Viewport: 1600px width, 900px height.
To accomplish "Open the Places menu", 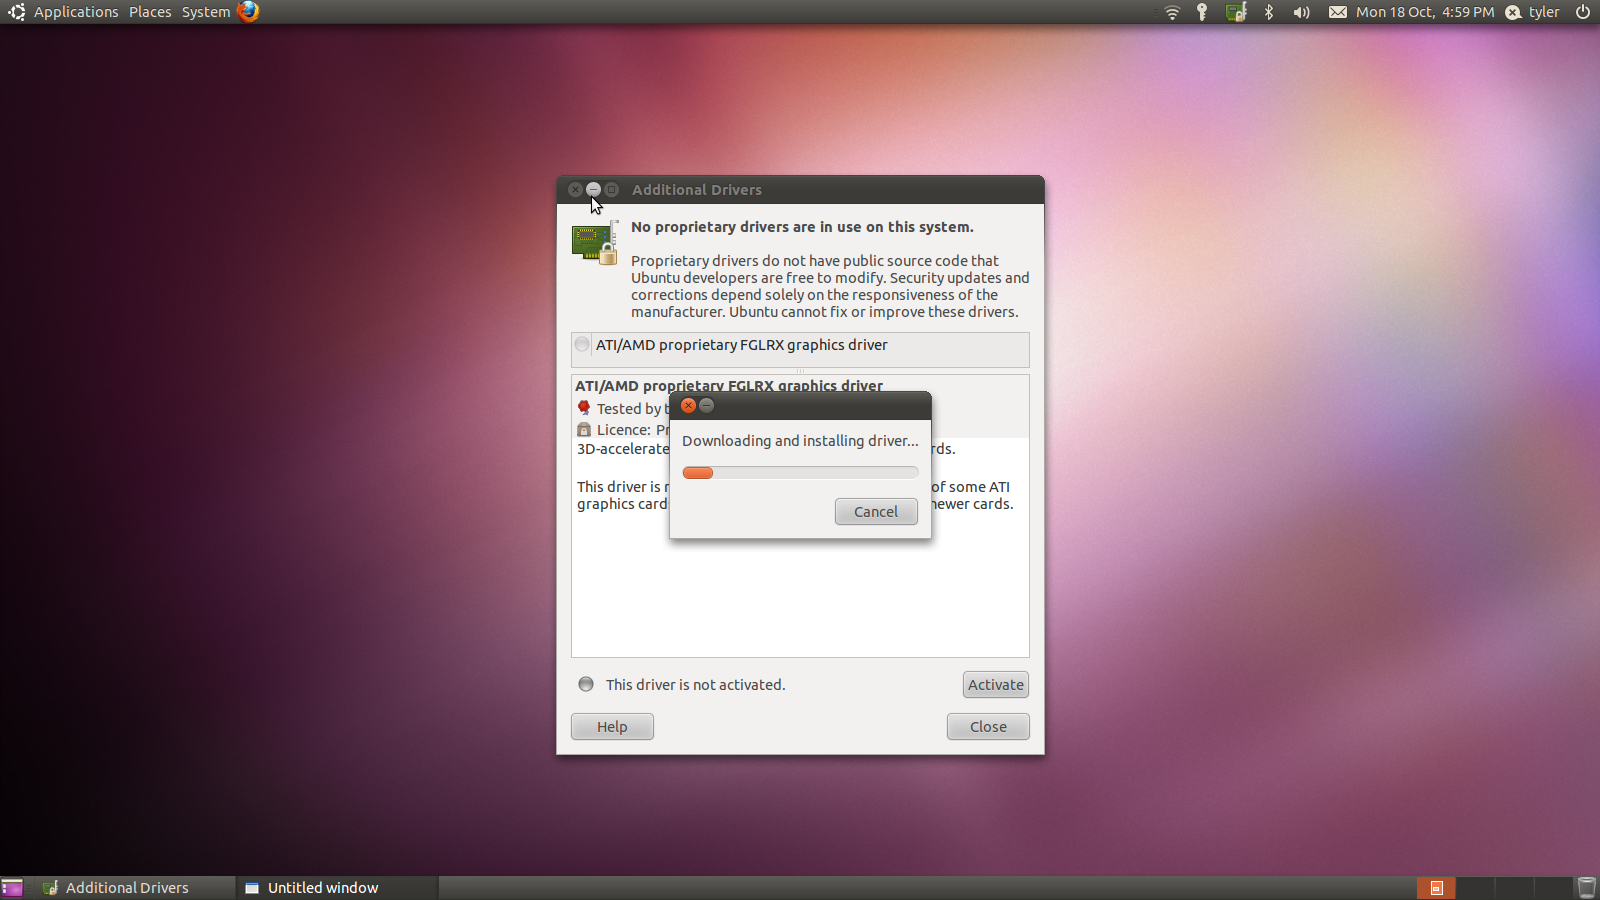I will pyautogui.click(x=150, y=12).
